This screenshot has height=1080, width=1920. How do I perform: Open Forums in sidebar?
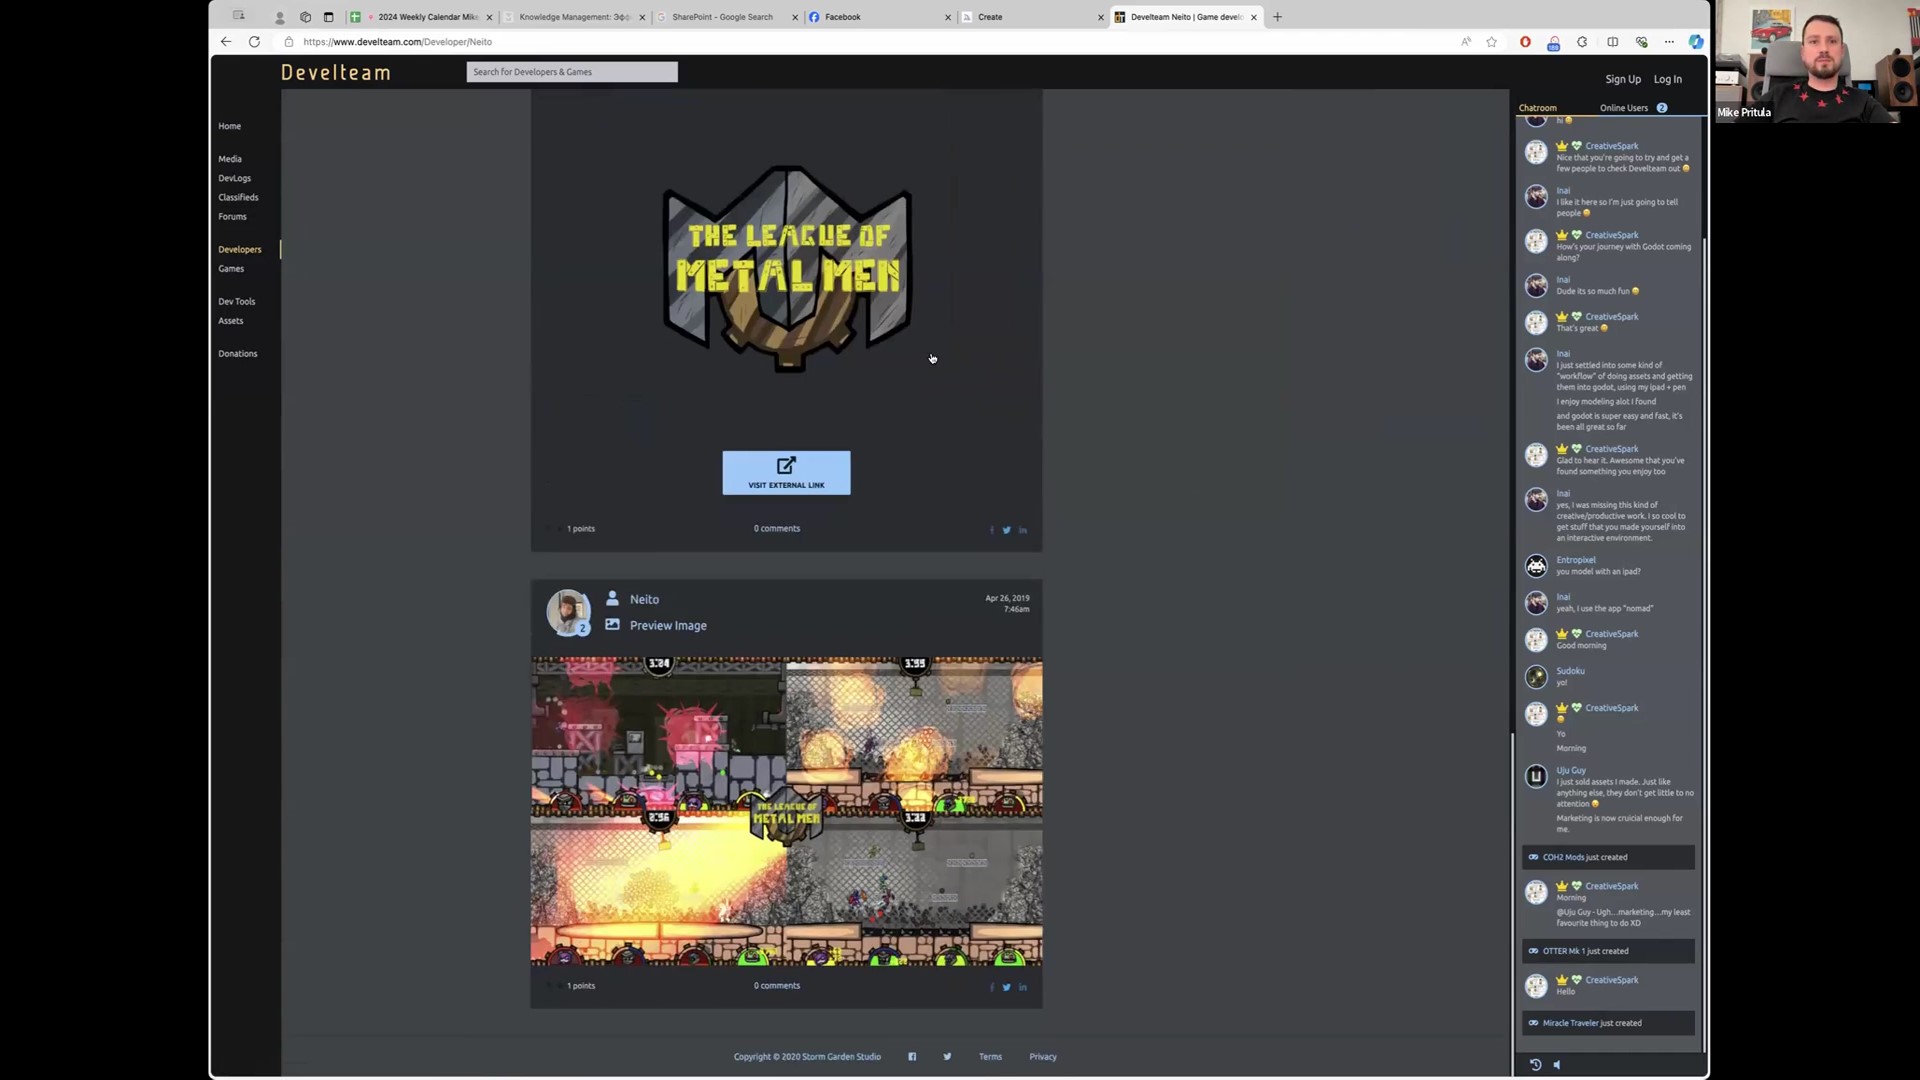tap(232, 216)
